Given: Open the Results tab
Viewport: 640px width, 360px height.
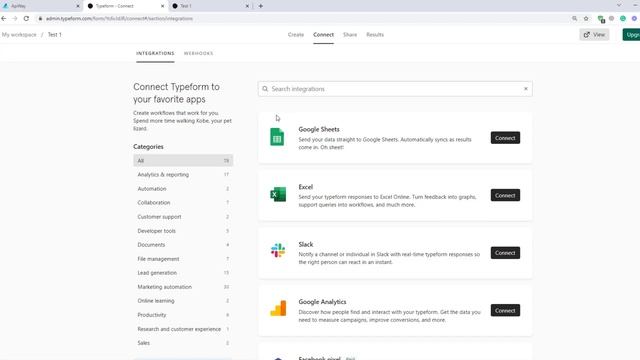Looking at the screenshot, I should tap(375, 35).
